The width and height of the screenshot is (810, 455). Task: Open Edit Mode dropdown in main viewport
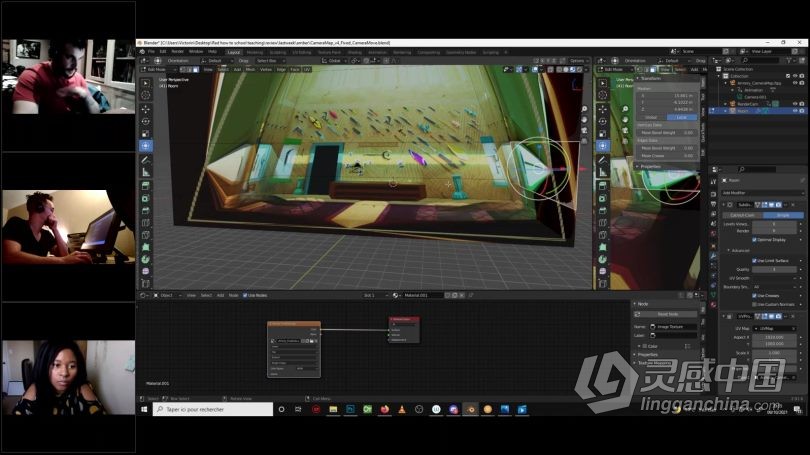159,69
